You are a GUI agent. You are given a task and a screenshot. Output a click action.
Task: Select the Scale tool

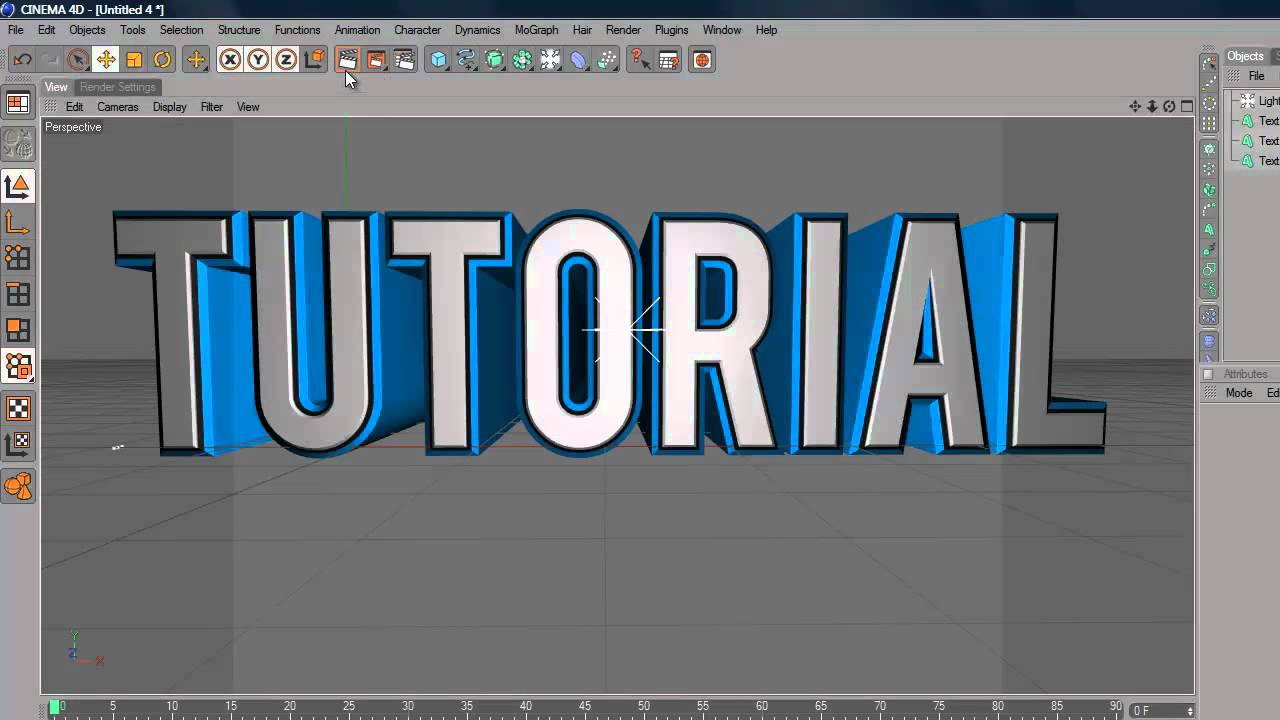pos(134,60)
